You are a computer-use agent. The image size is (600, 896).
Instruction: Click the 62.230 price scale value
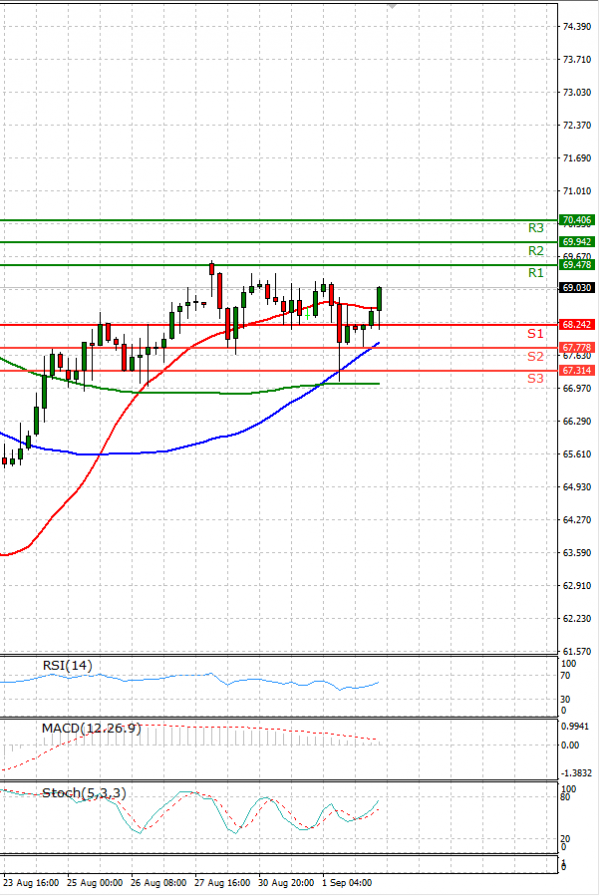[x=577, y=619]
